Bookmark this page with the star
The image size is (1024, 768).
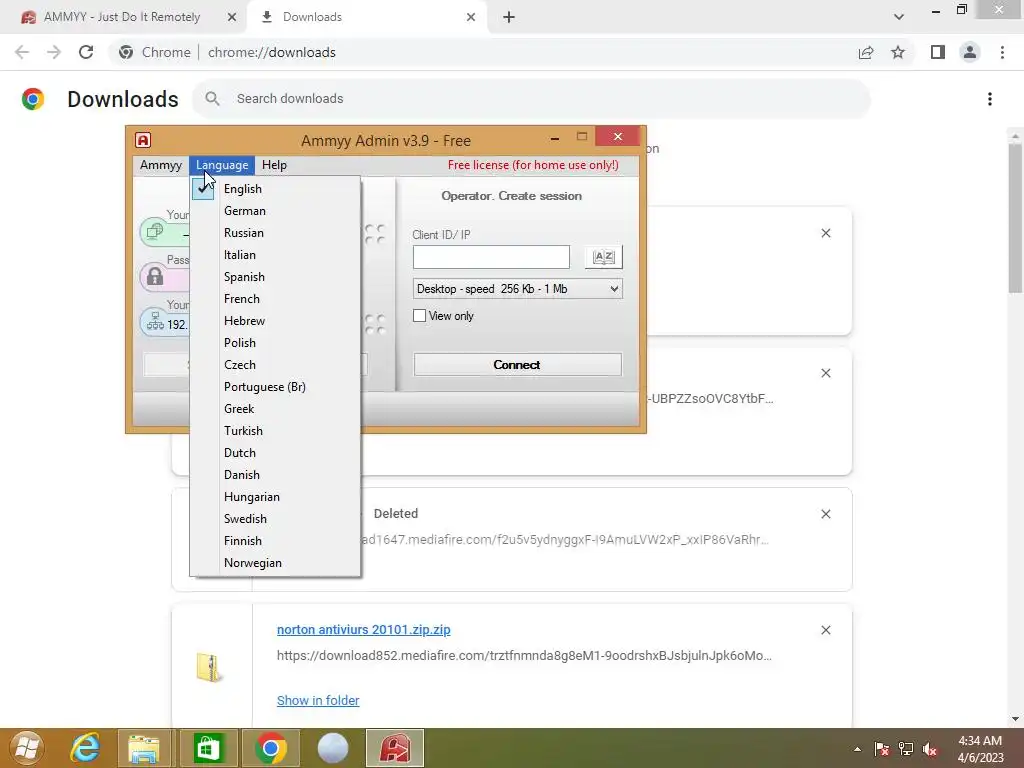(898, 52)
